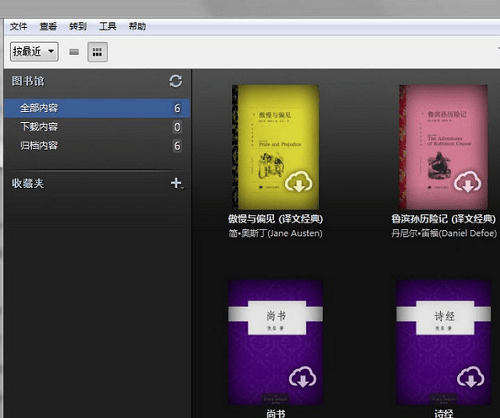Open the 转到 menu

tap(78, 26)
